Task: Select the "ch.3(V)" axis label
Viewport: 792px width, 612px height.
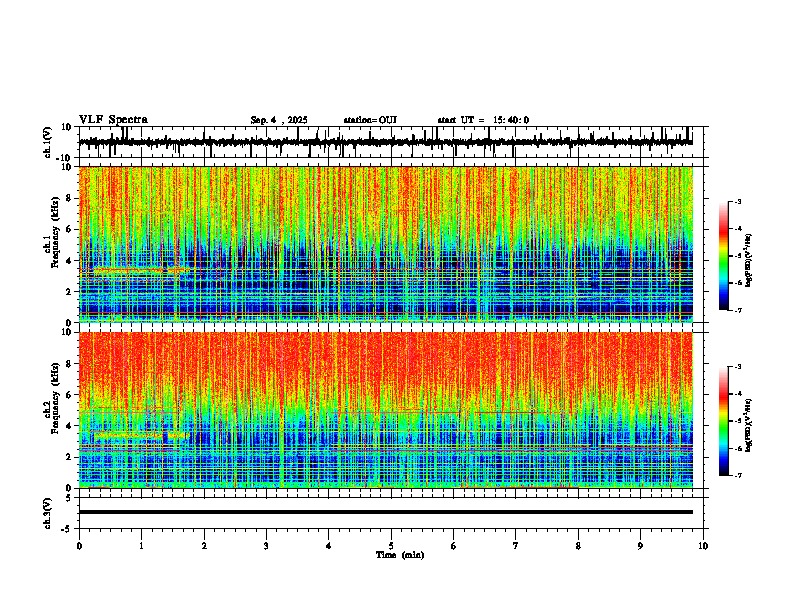Action: coord(48,513)
